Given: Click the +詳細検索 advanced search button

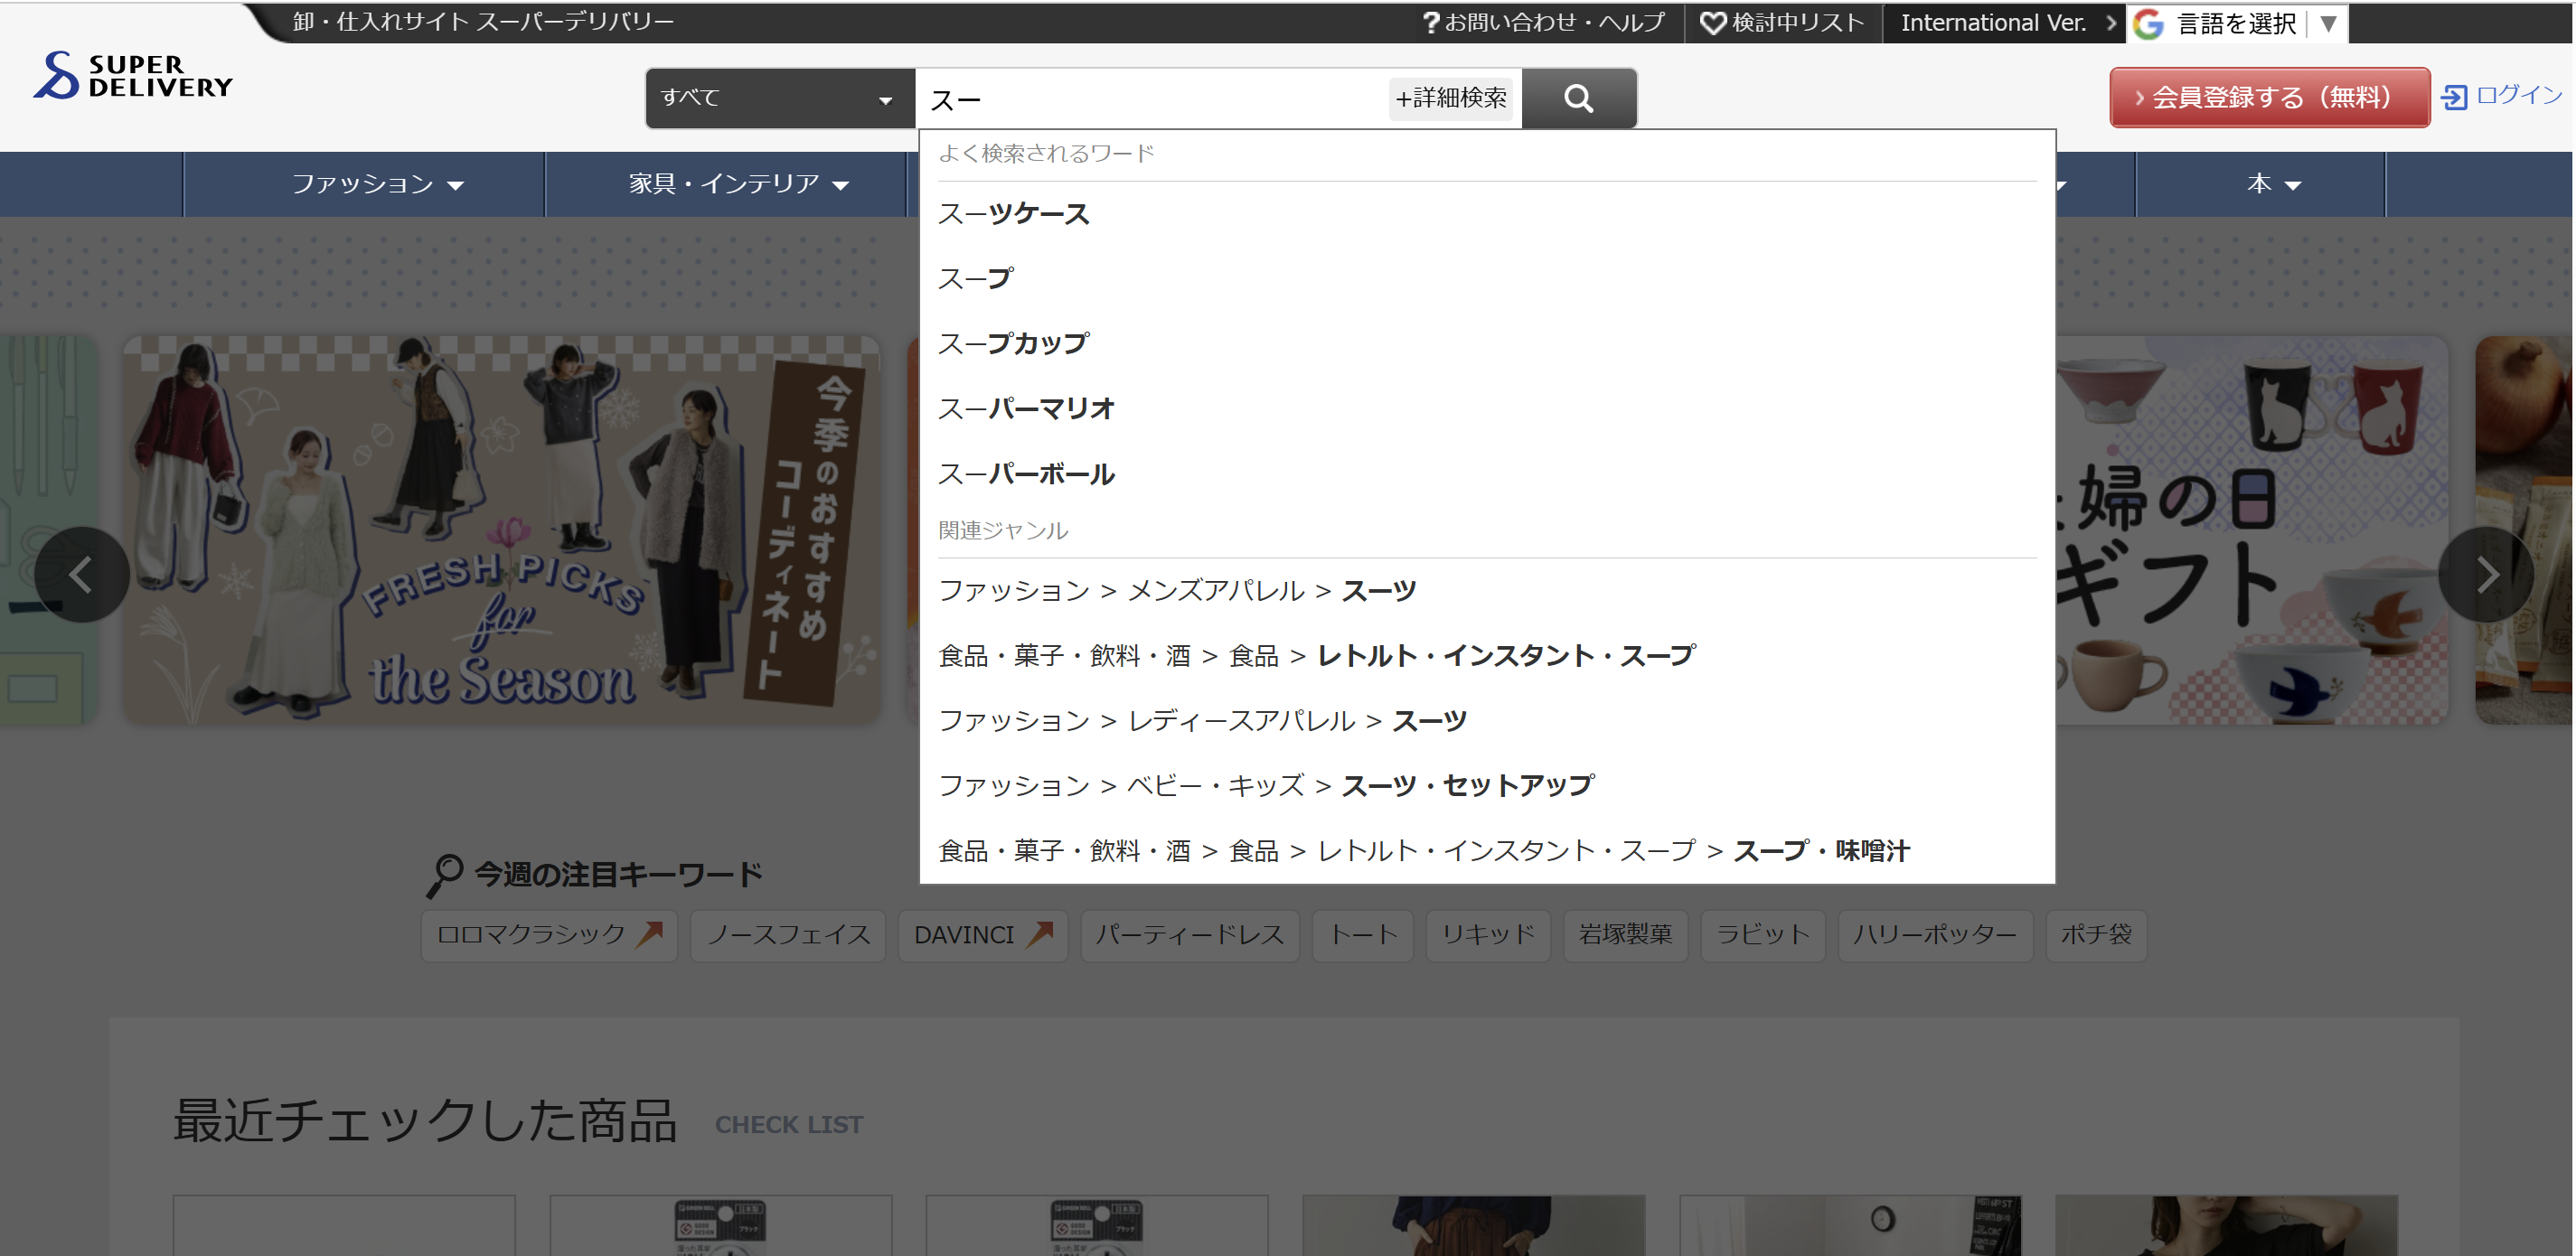Looking at the screenshot, I should click(1451, 98).
